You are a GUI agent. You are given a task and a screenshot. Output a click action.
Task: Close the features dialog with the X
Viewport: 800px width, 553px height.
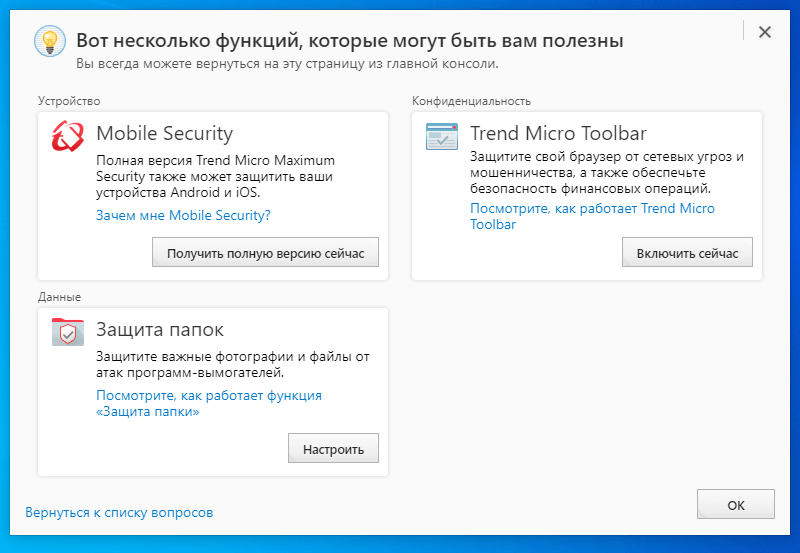(765, 32)
